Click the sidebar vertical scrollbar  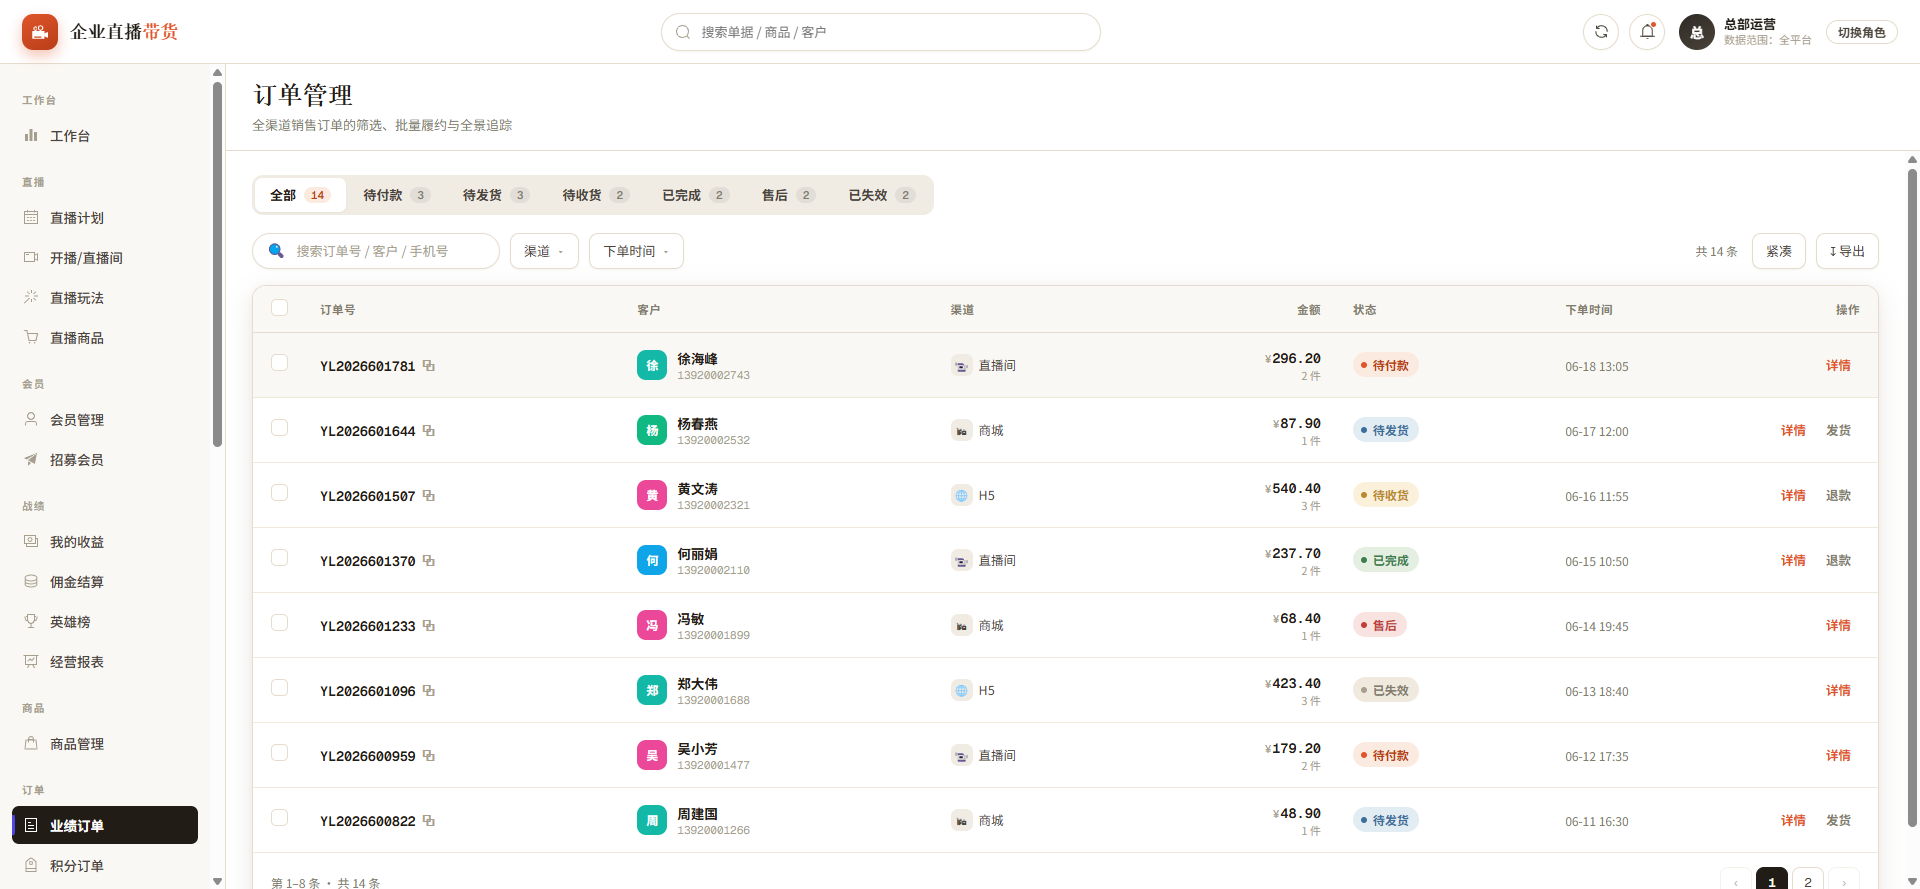tap(217, 265)
